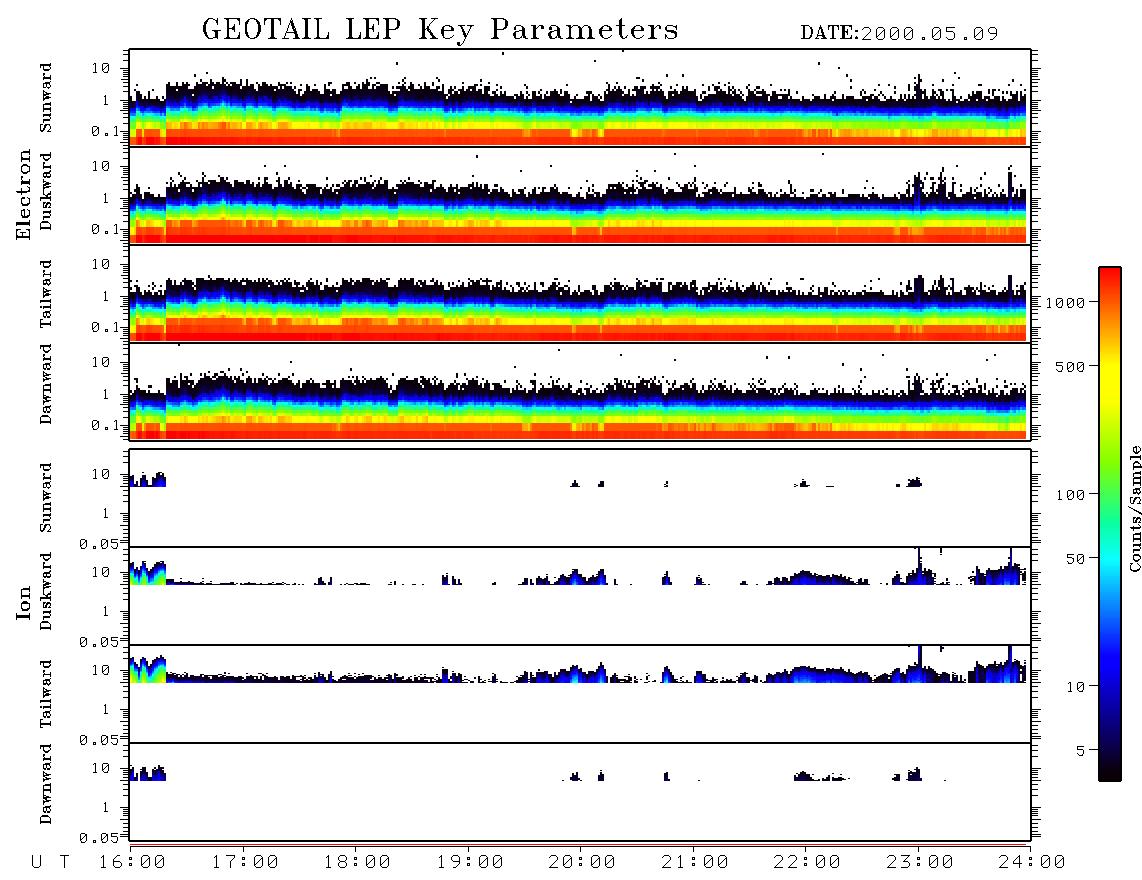Screen dimensions: 1142x880
Task: Click the 18:00 time tick label
Action: tap(358, 863)
